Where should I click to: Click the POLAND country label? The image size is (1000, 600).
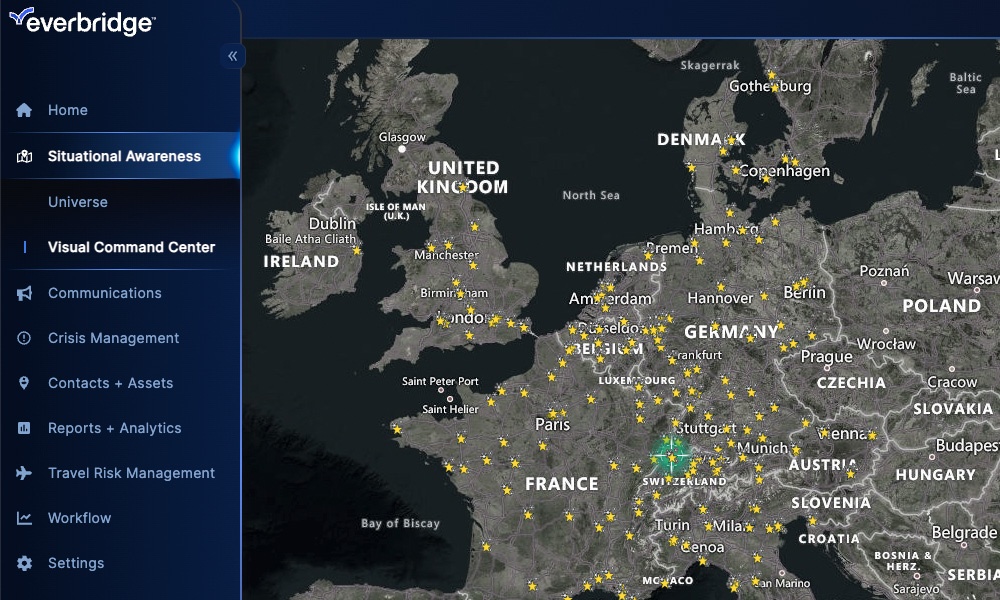(x=942, y=306)
